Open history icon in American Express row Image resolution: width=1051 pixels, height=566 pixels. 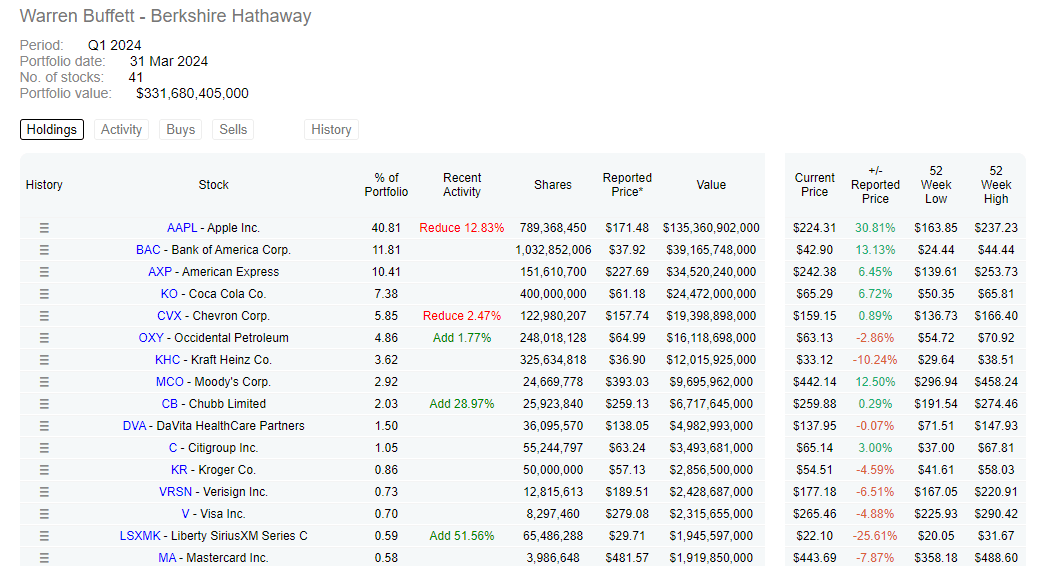[44, 272]
